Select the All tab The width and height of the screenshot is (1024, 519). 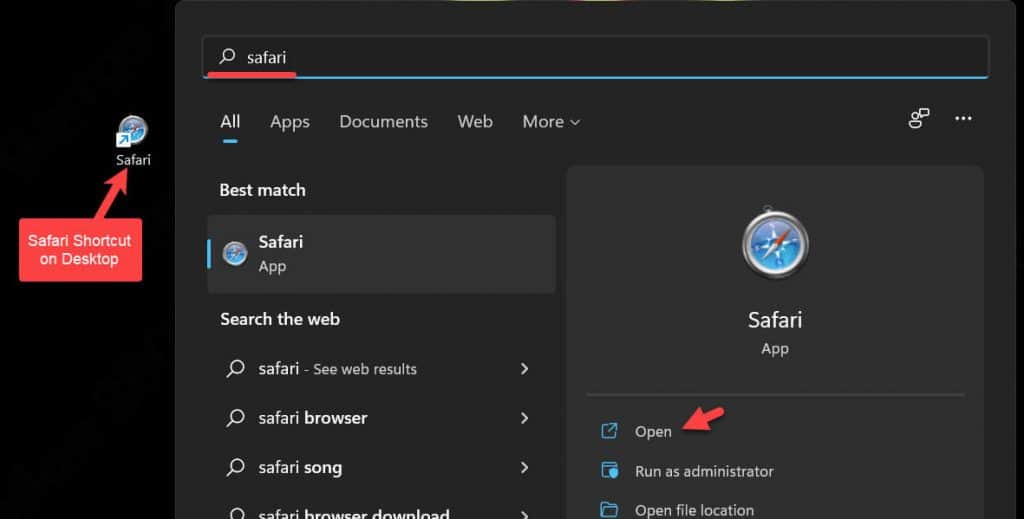230,122
